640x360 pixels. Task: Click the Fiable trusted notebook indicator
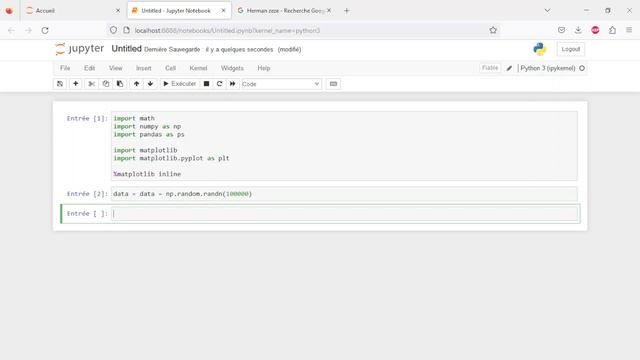[490, 68]
